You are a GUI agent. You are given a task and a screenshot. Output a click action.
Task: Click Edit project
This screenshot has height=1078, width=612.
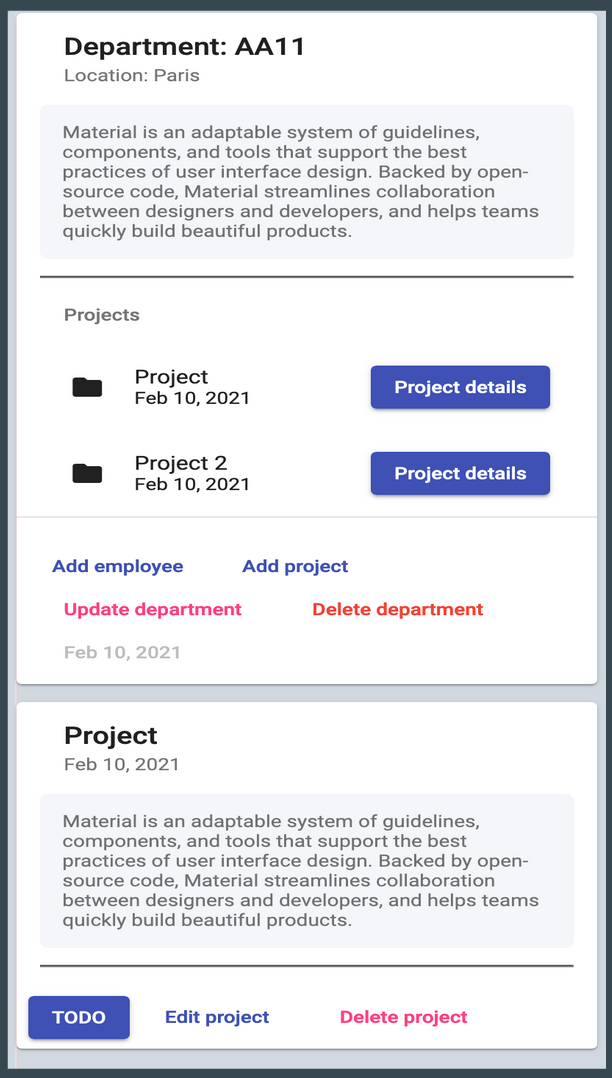(217, 1017)
